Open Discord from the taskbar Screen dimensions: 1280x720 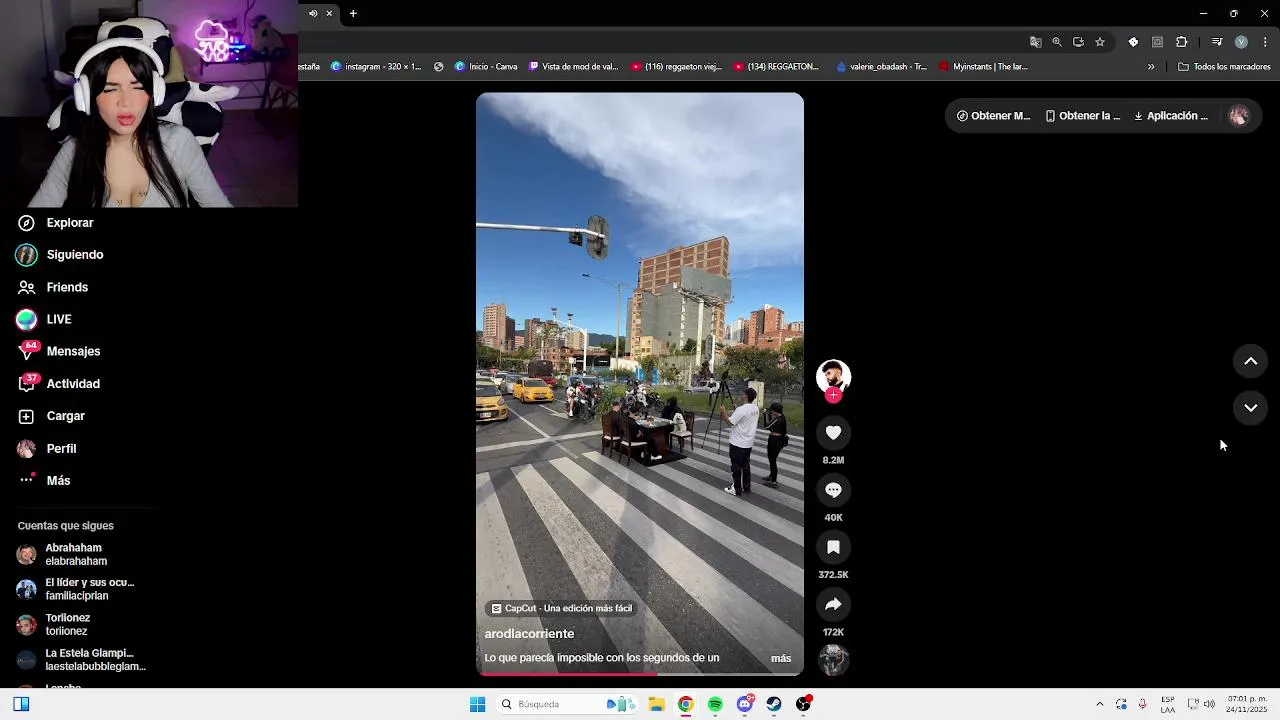(745, 704)
